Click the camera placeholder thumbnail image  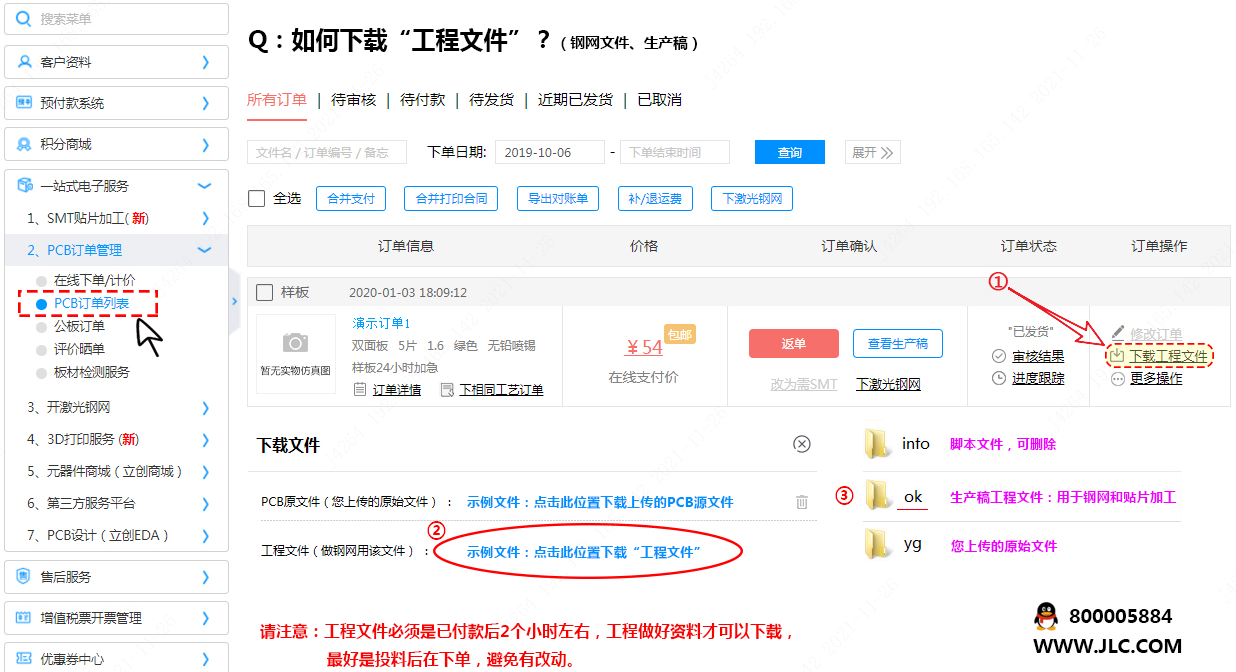[295, 344]
